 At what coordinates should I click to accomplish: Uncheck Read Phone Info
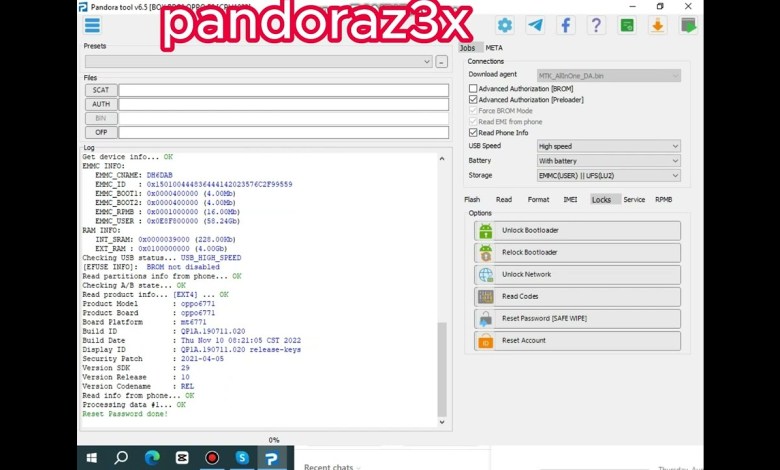pyautogui.click(x=473, y=132)
